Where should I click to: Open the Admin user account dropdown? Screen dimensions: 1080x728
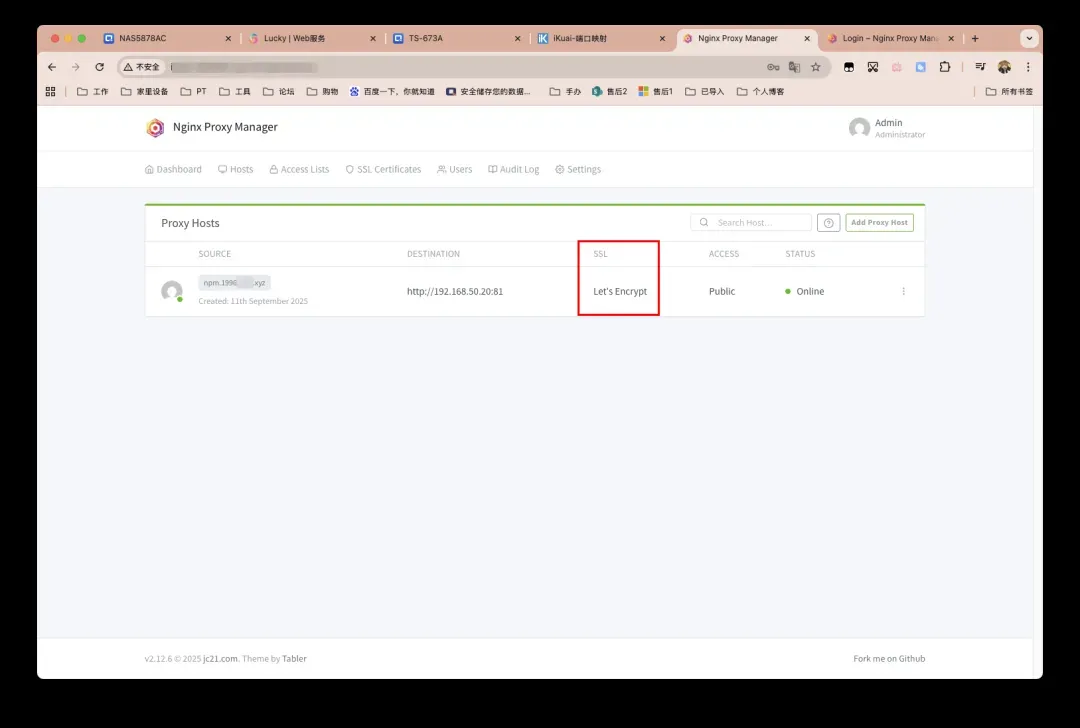pyautogui.click(x=887, y=128)
